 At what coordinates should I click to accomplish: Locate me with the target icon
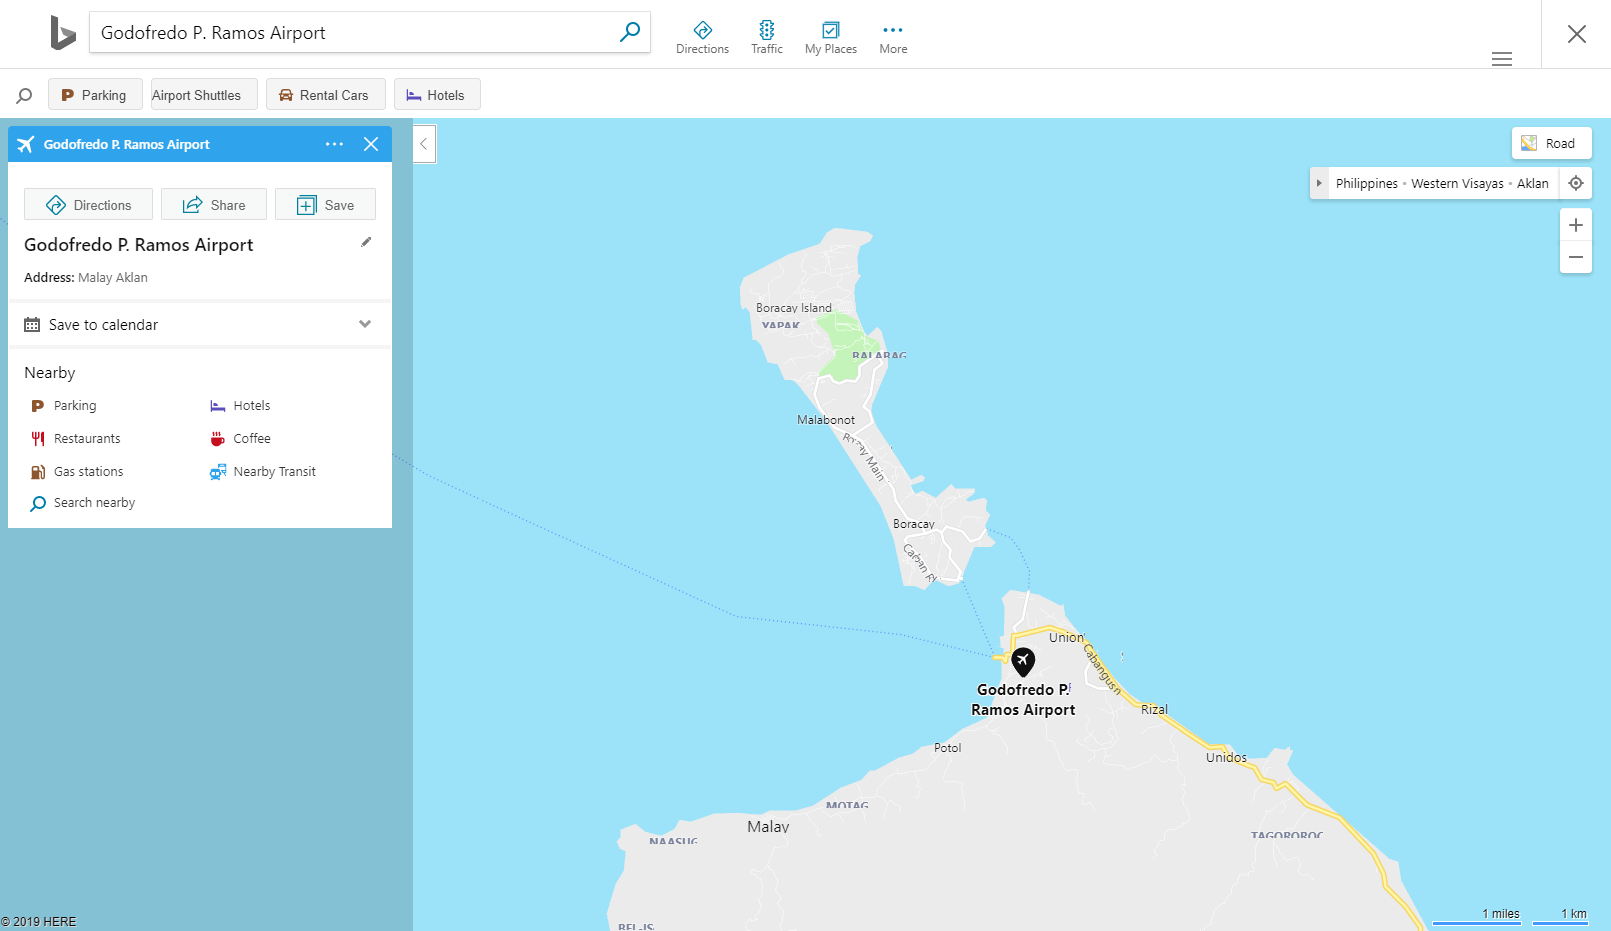[x=1576, y=183]
